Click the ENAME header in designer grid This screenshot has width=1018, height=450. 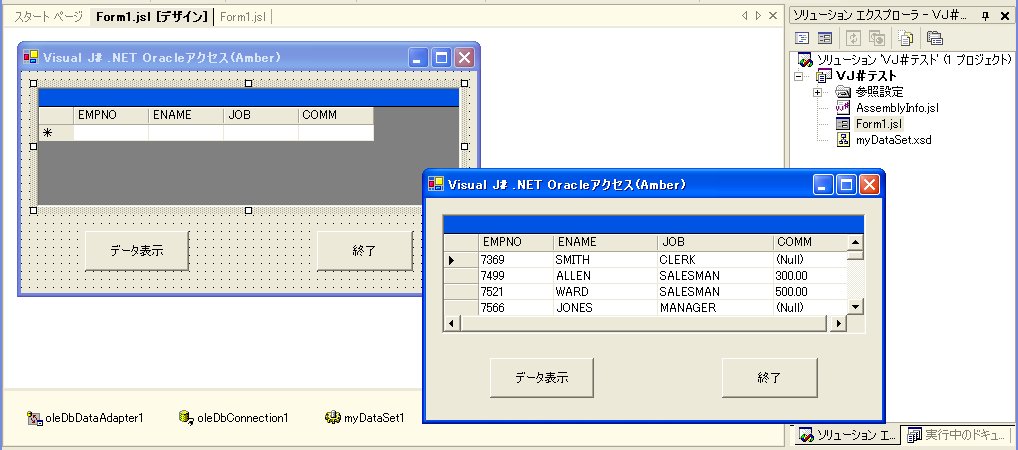(x=186, y=115)
